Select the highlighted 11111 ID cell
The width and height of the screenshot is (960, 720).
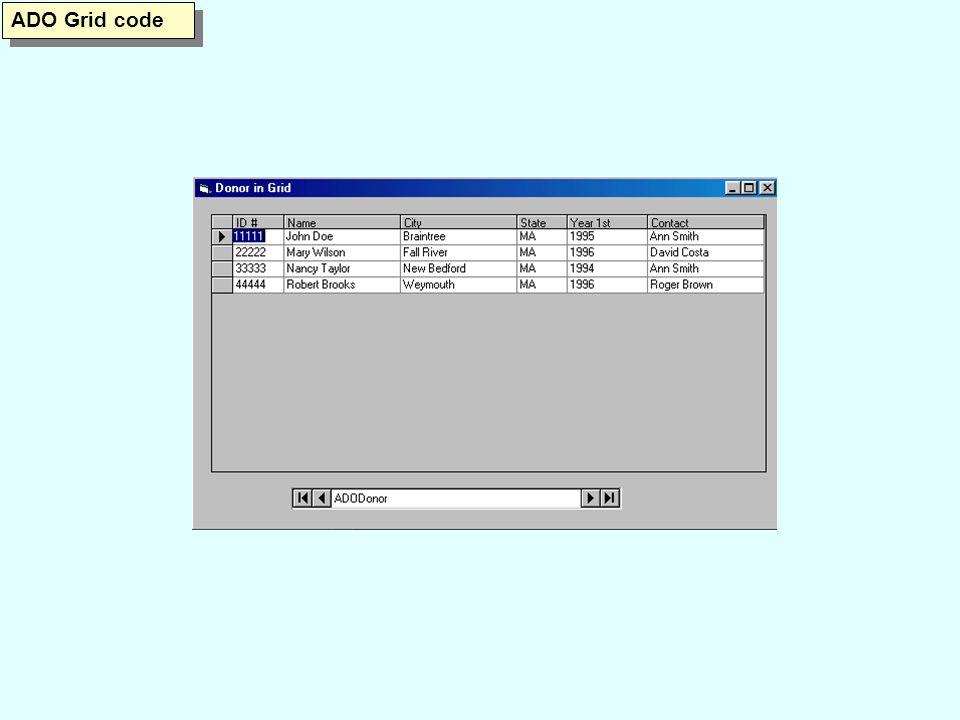[258, 236]
